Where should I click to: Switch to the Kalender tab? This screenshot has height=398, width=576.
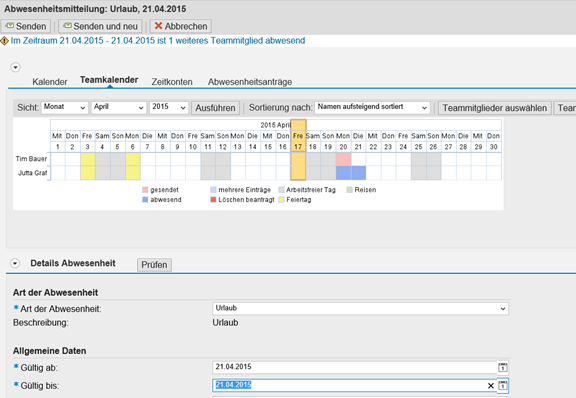tap(50, 82)
